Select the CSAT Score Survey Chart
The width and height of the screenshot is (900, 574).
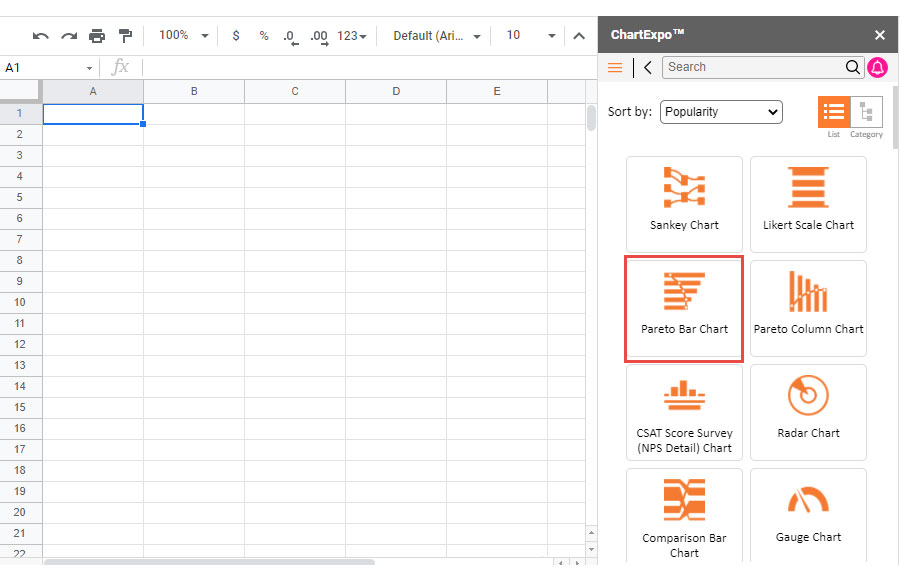tap(684, 412)
